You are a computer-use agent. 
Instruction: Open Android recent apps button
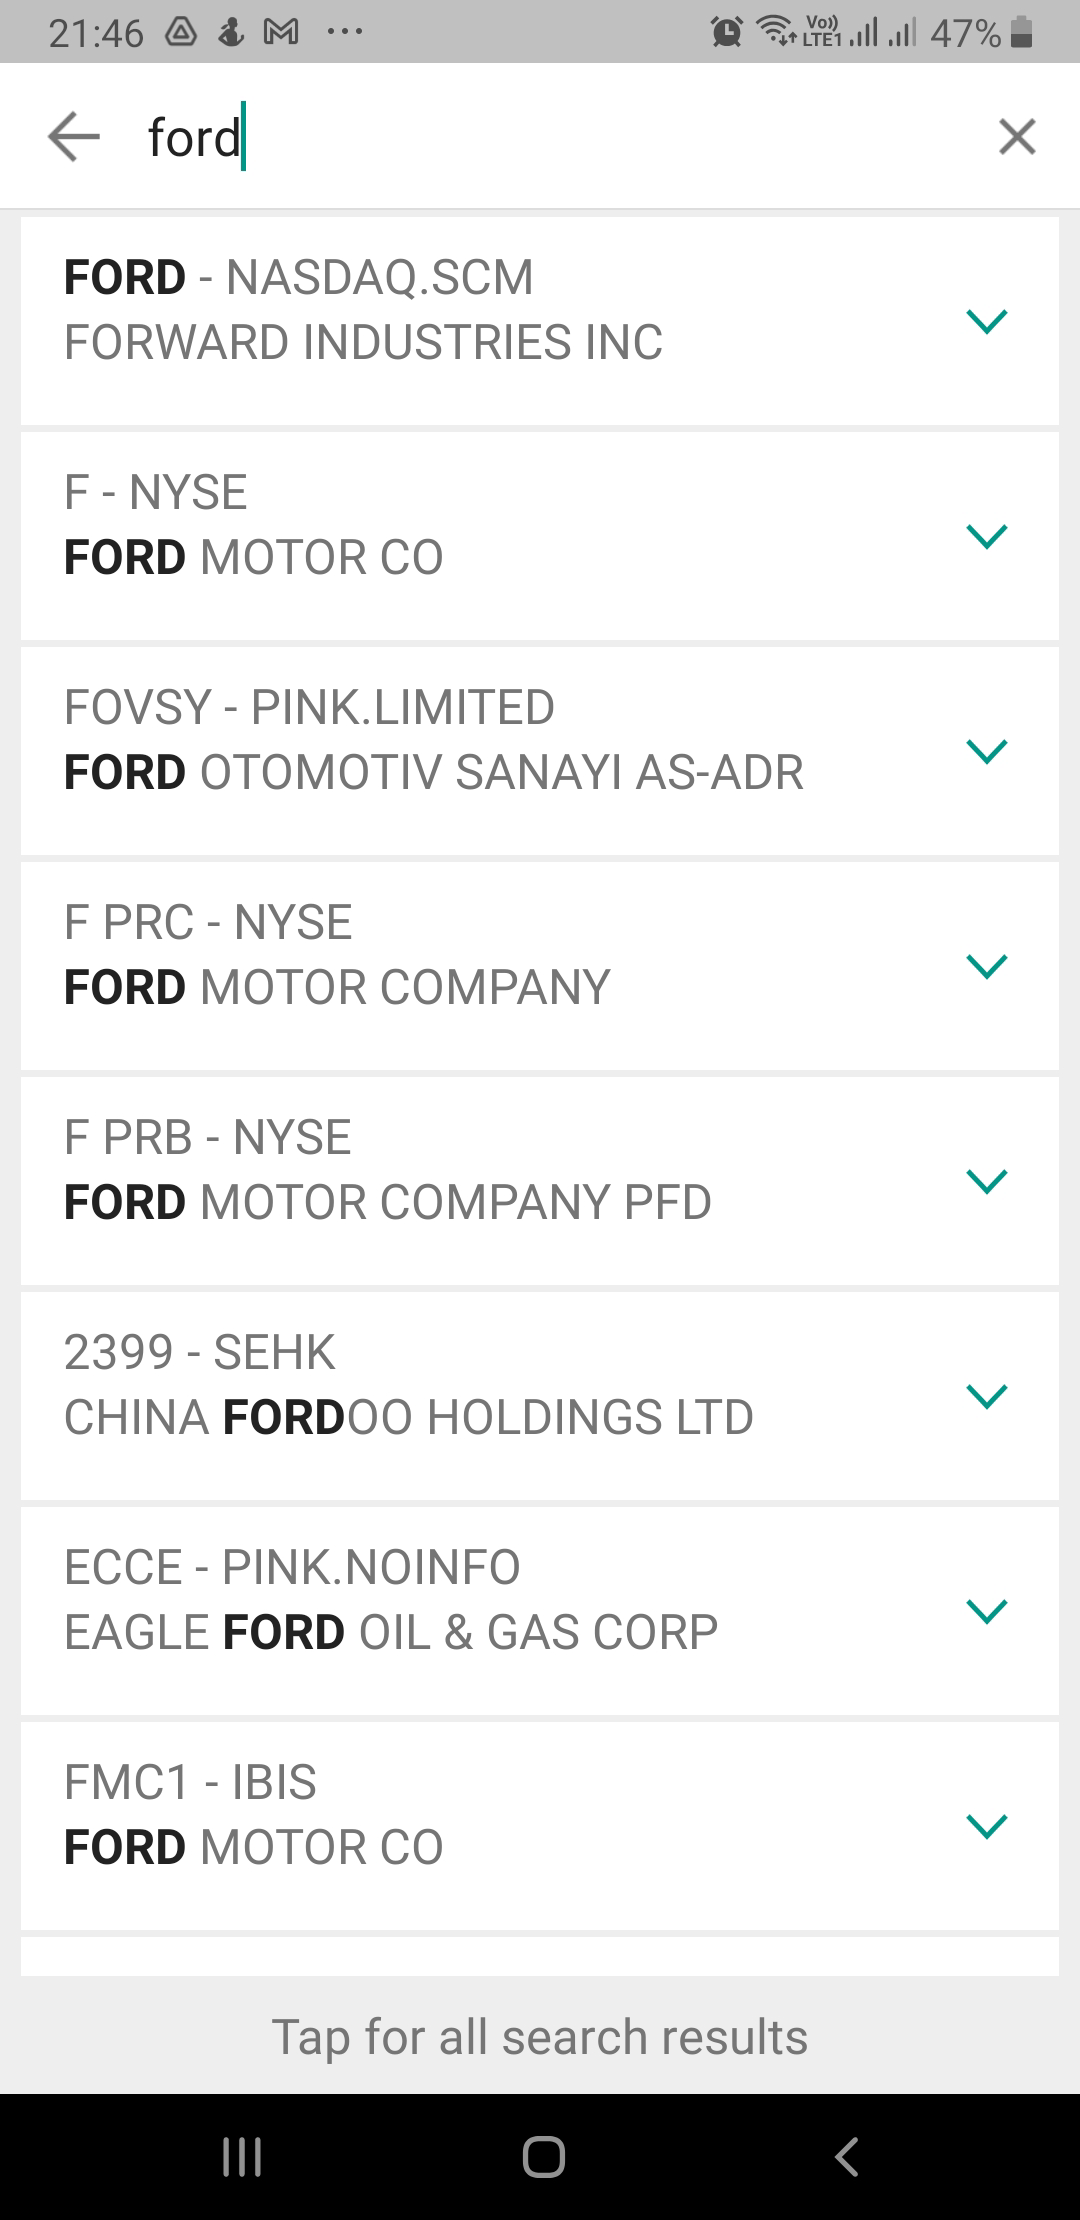click(x=242, y=2156)
